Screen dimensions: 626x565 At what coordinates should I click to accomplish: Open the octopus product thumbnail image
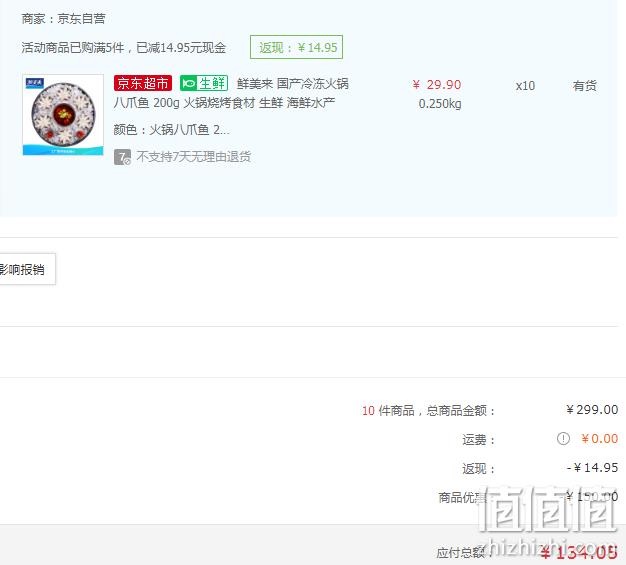point(63,115)
